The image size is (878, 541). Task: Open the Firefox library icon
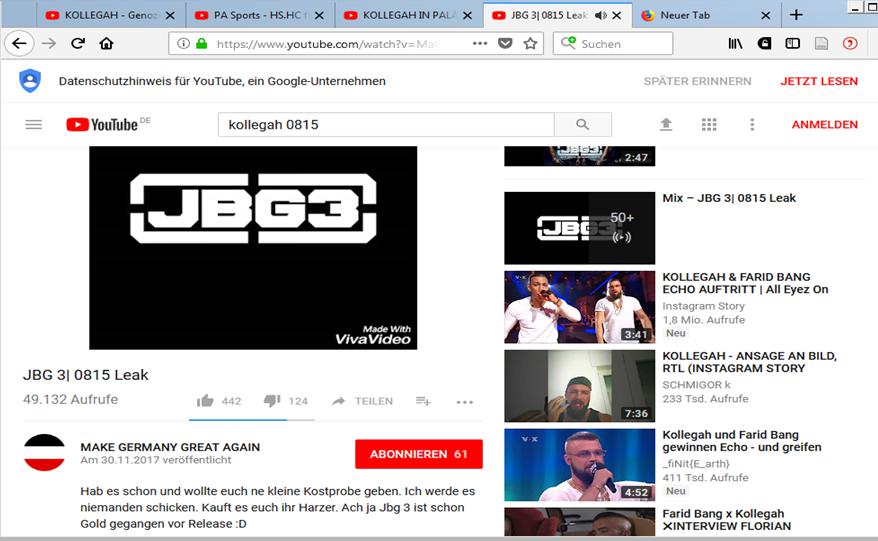coord(735,43)
